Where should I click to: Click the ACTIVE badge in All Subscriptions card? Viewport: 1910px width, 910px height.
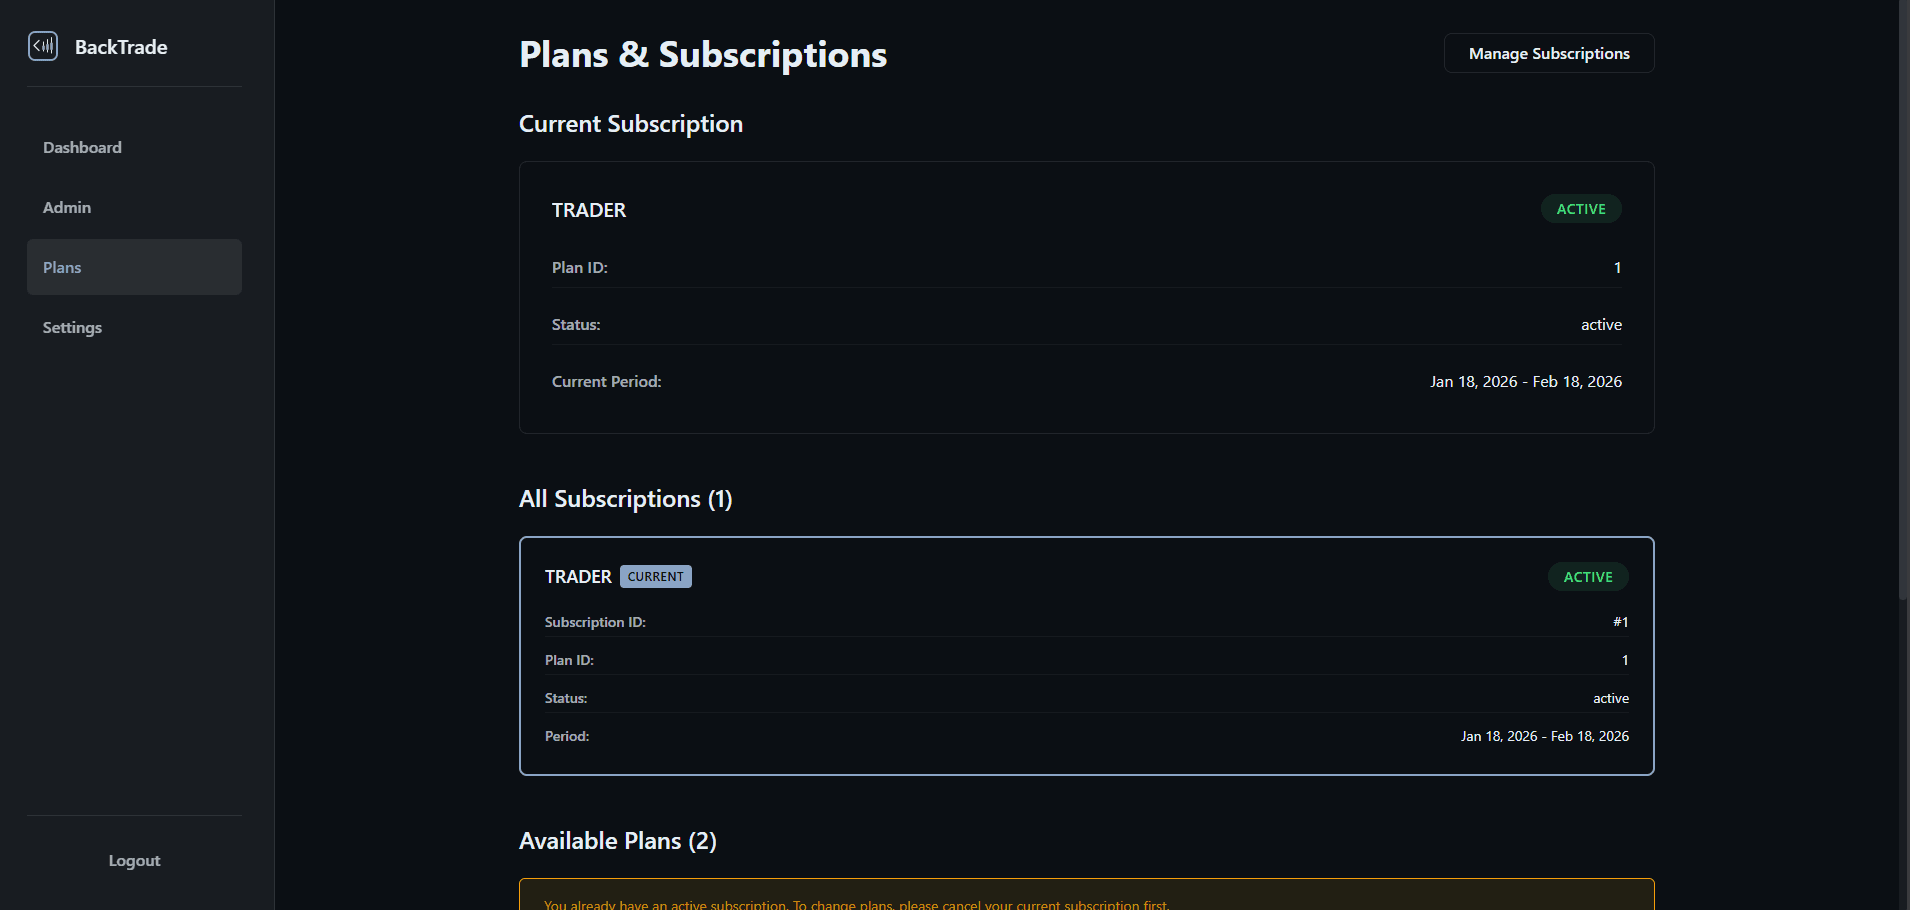pyautogui.click(x=1587, y=577)
